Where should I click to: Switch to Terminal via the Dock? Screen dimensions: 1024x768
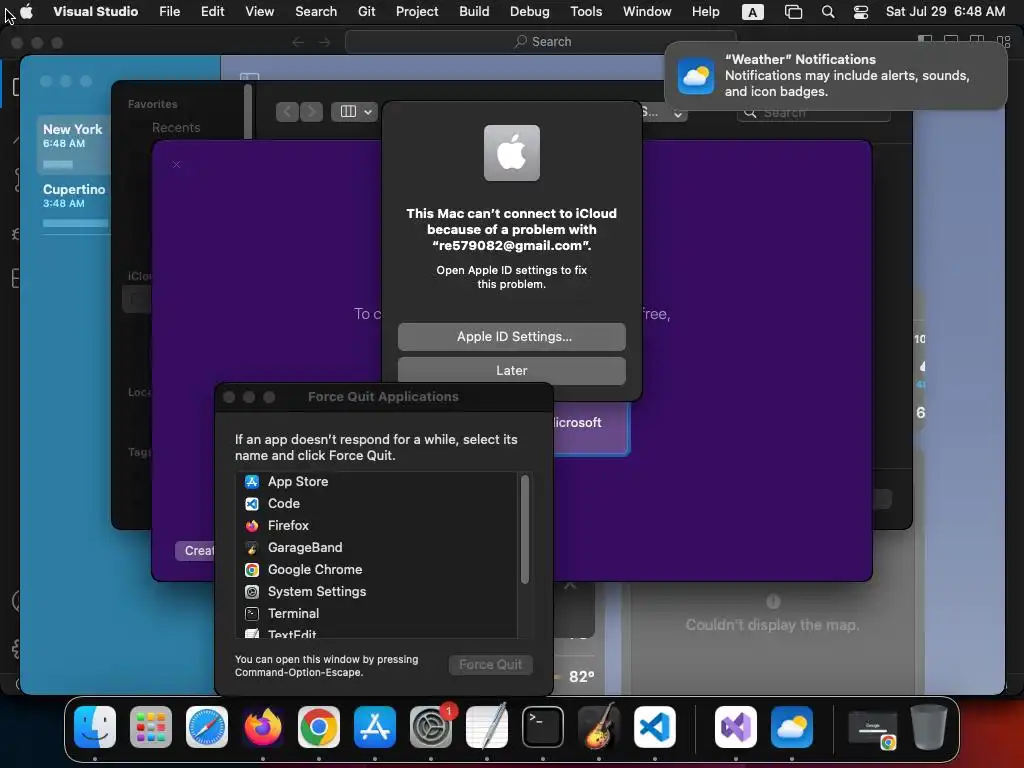[x=543, y=727]
